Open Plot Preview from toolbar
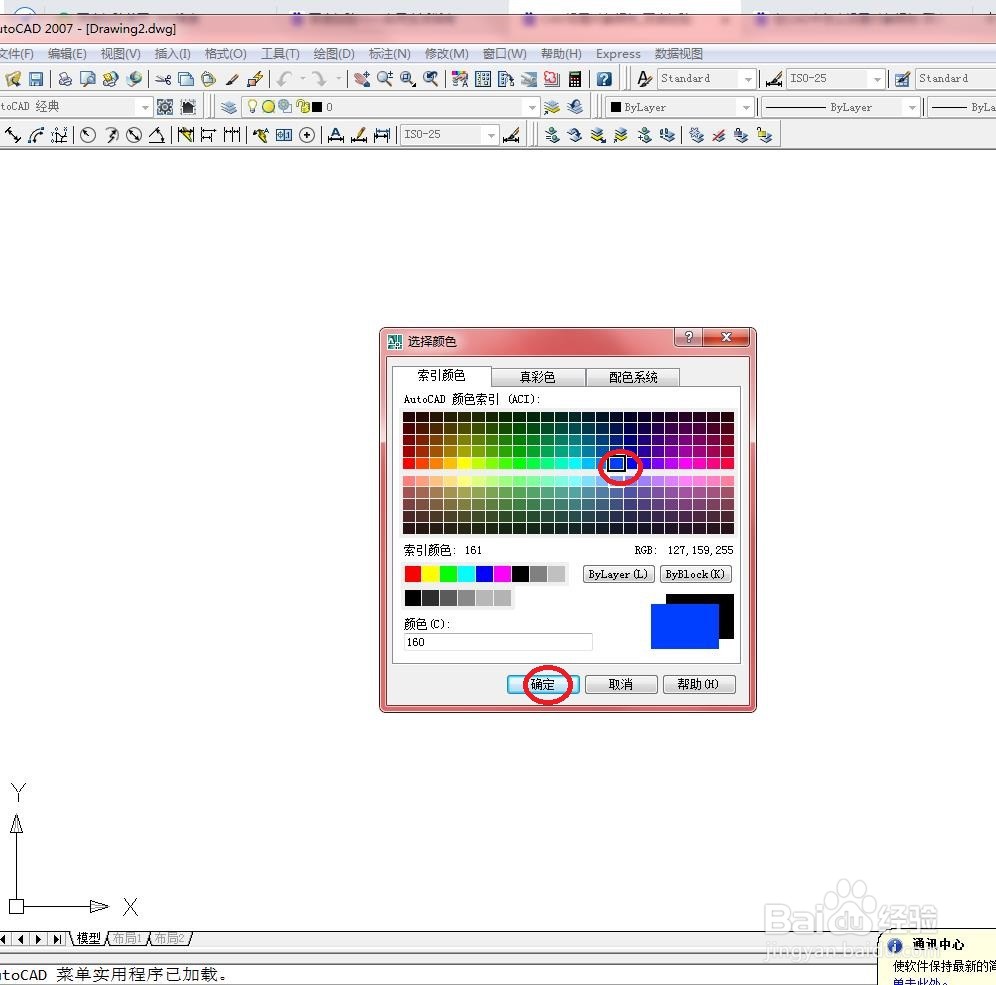996x985 pixels. [88, 79]
